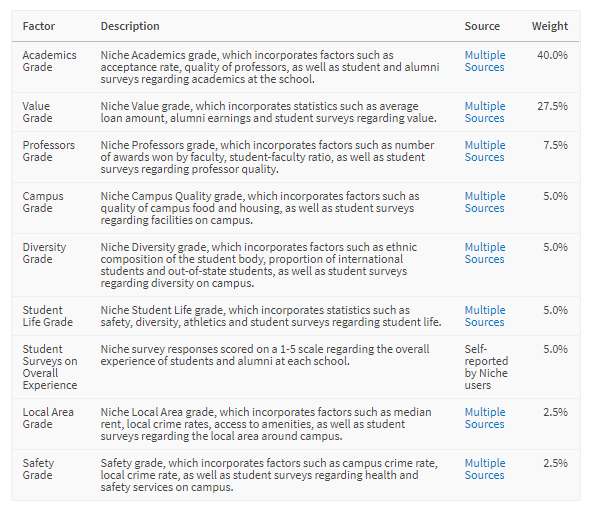Click the Factor column header

(39, 26)
